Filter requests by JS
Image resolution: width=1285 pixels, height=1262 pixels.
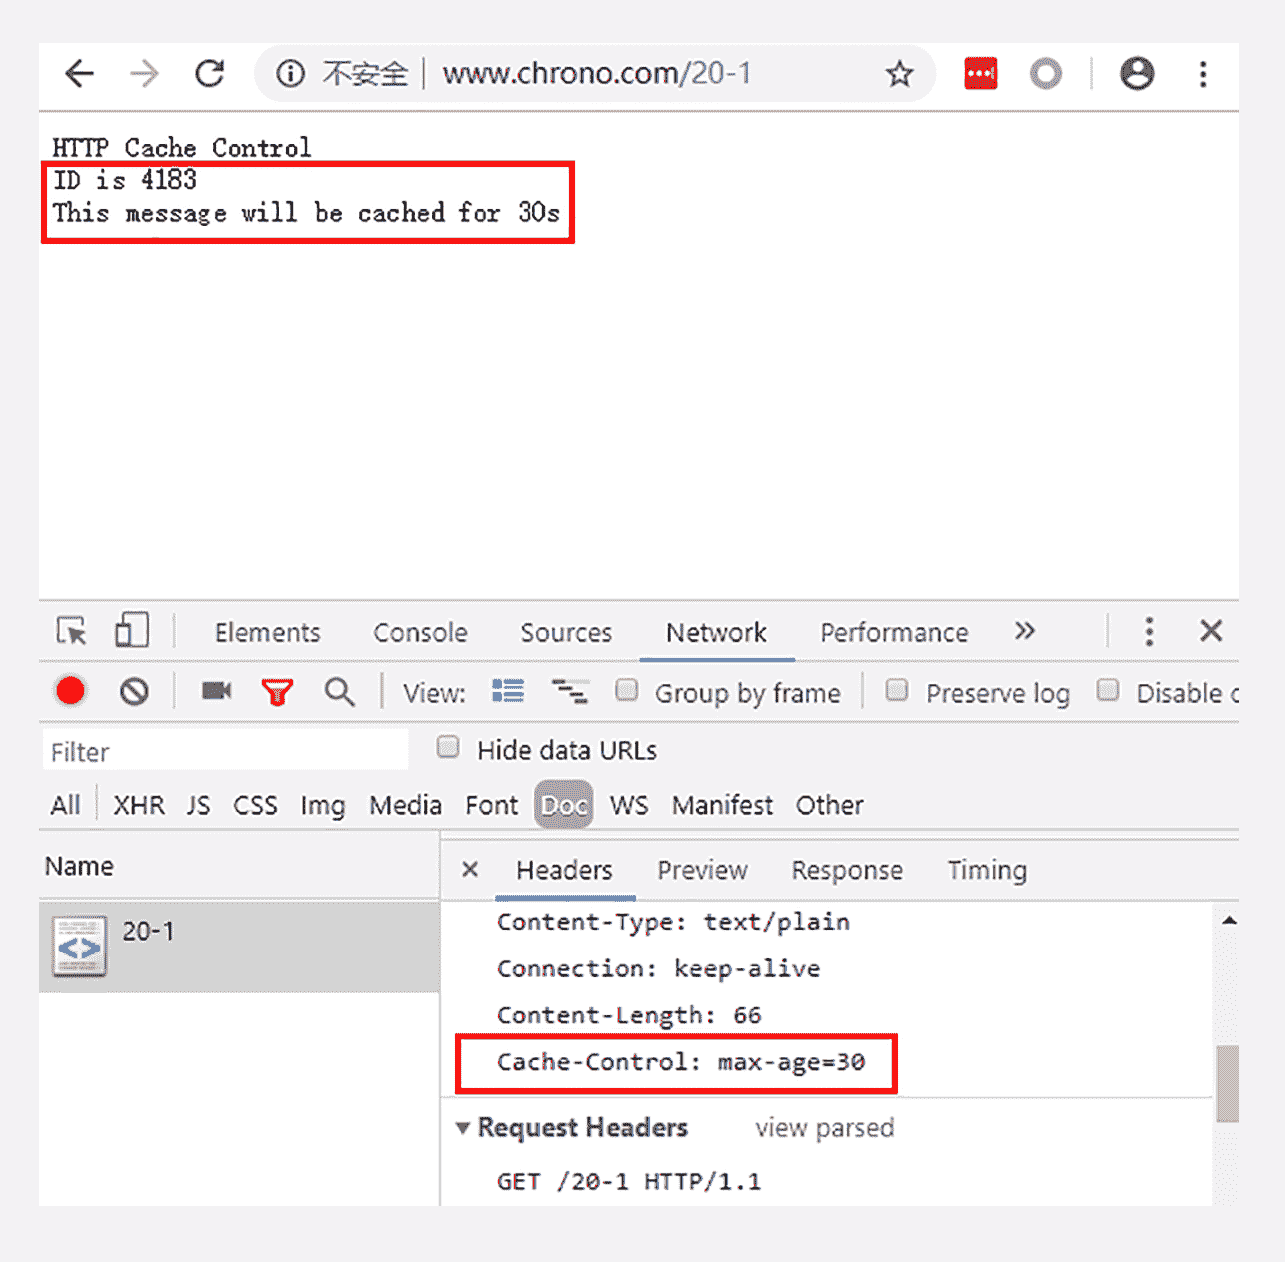pos(198,805)
